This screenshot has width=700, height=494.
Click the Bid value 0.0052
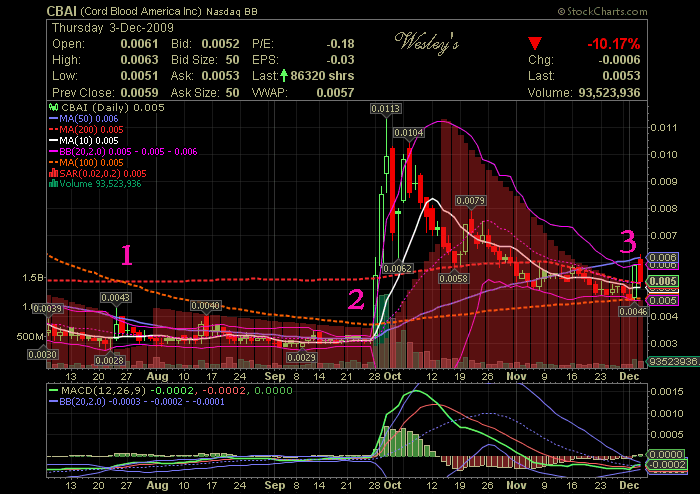pyautogui.click(x=220, y=44)
